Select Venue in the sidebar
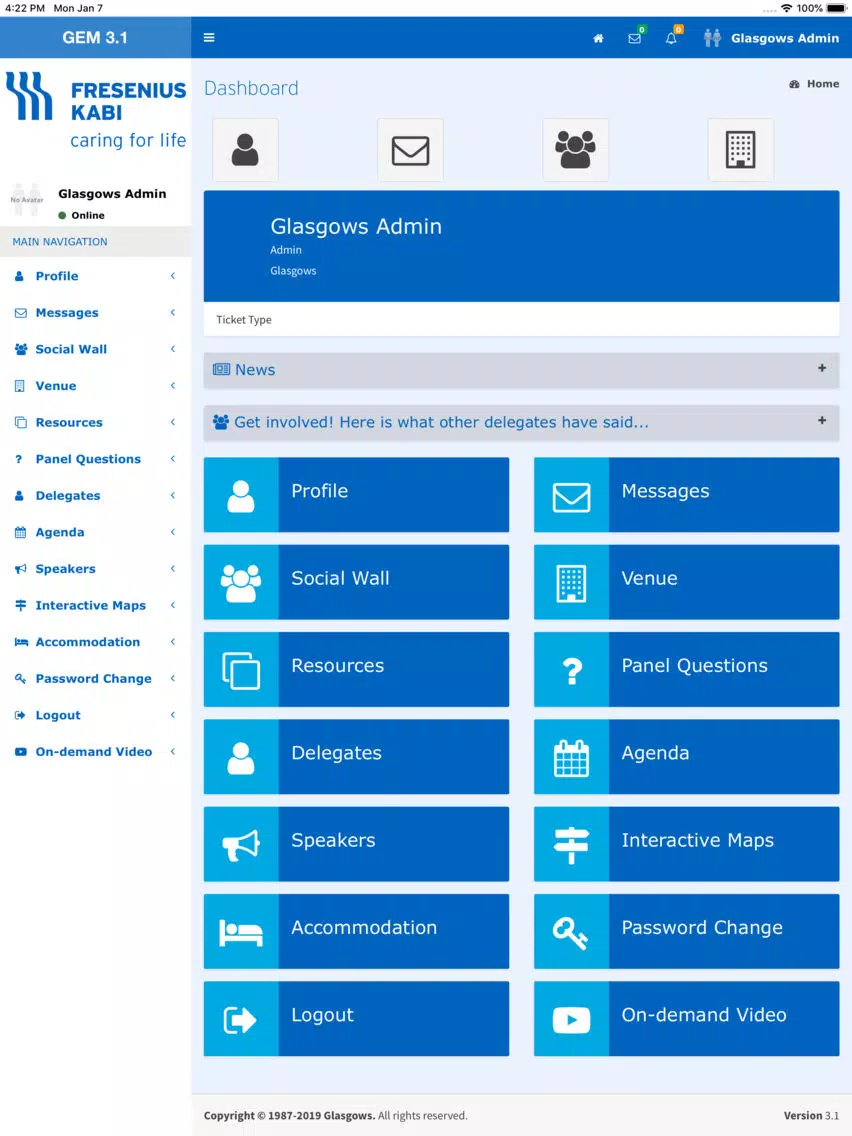The image size is (852, 1136). point(96,385)
